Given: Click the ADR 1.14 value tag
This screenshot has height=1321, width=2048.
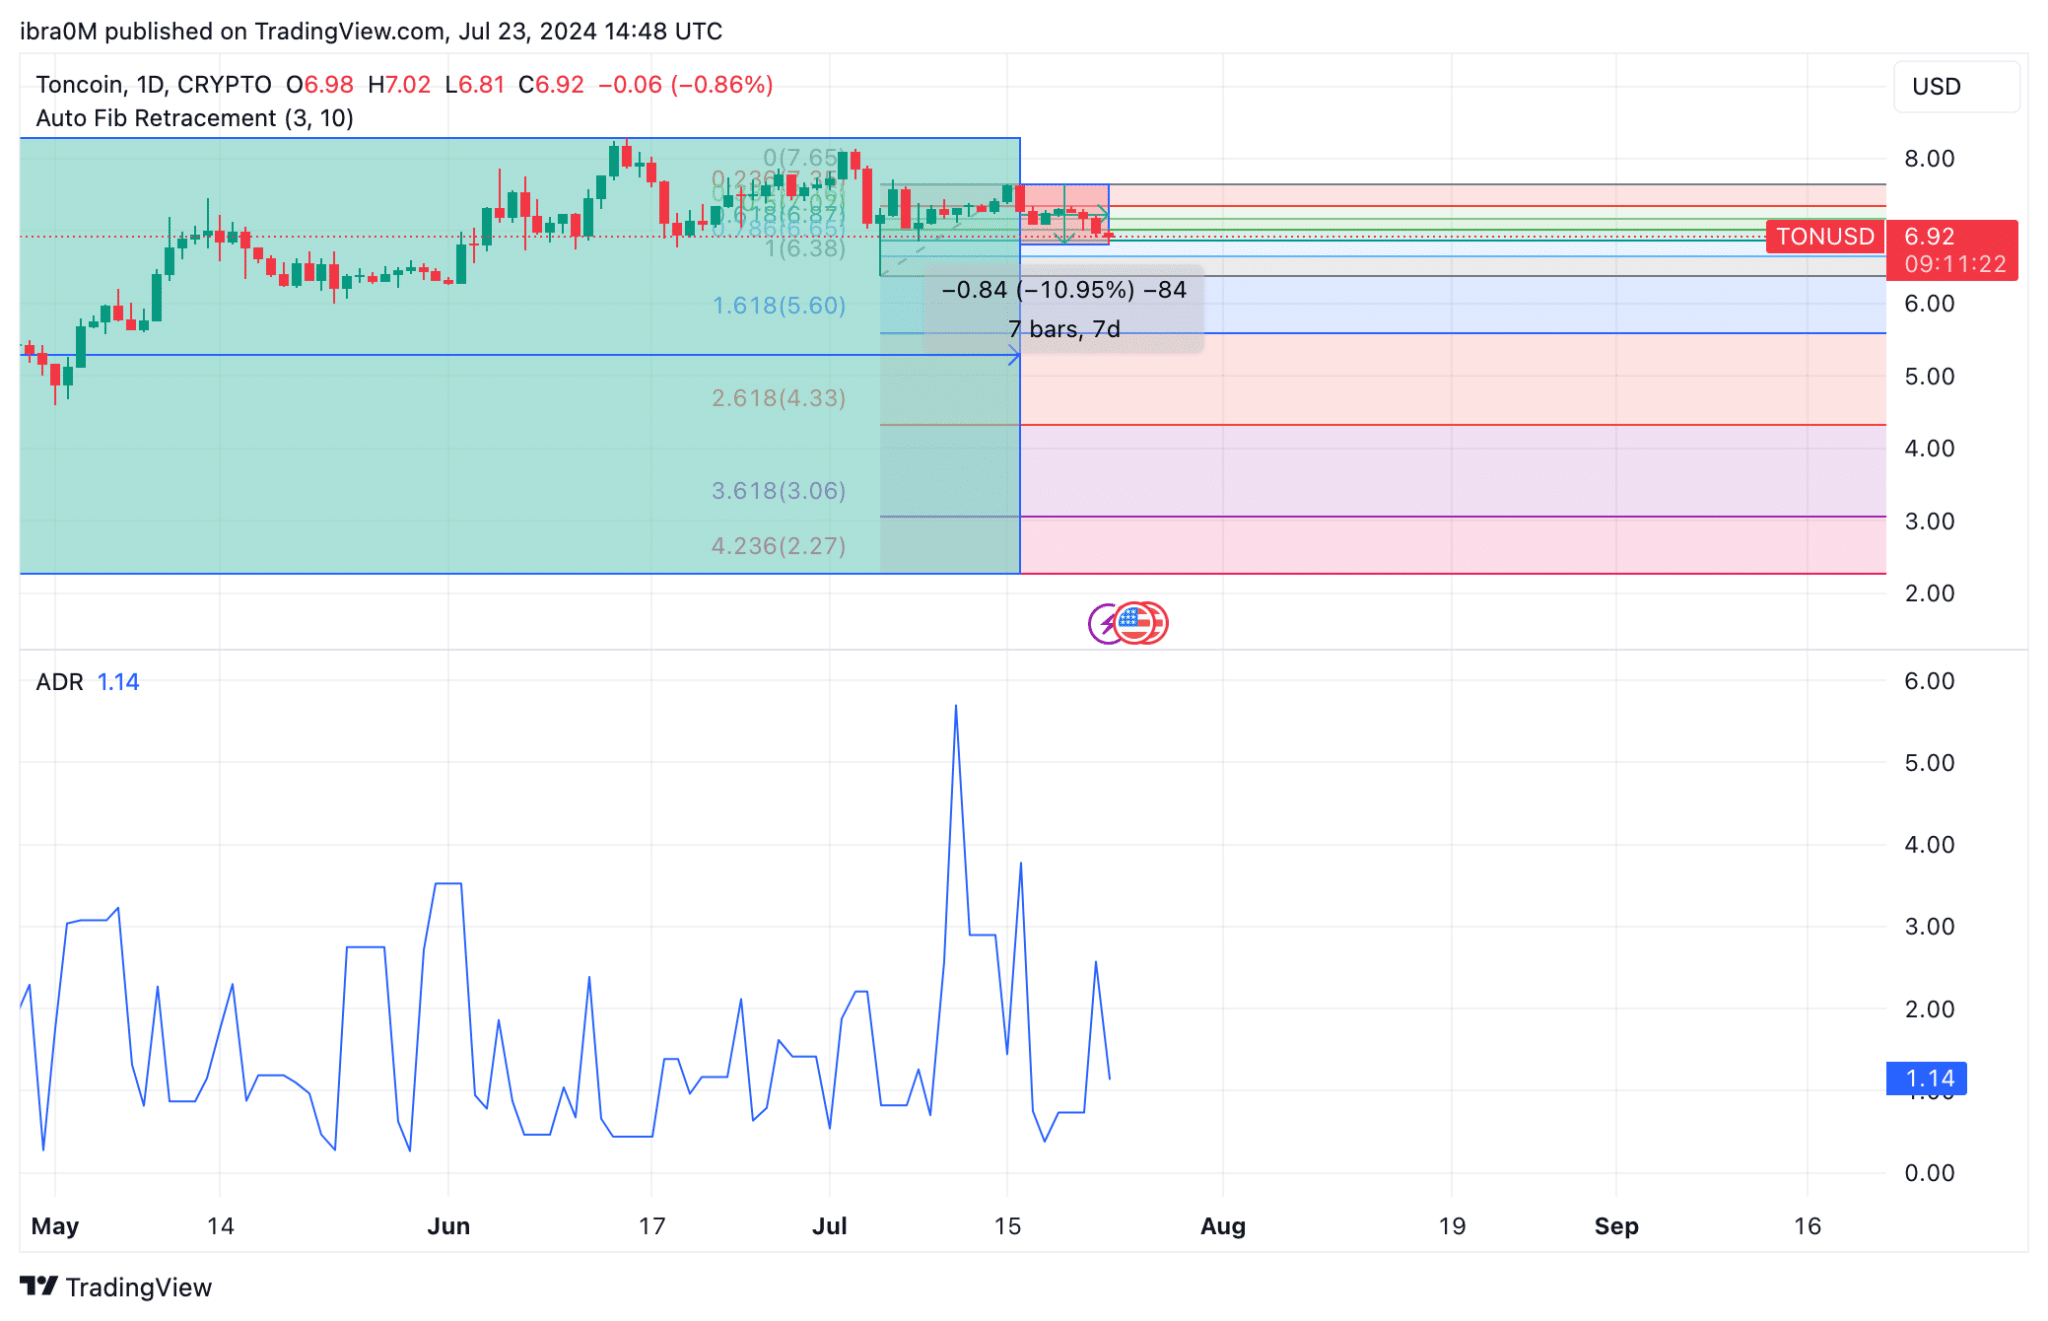Looking at the screenshot, I should coord(1926,1078).
